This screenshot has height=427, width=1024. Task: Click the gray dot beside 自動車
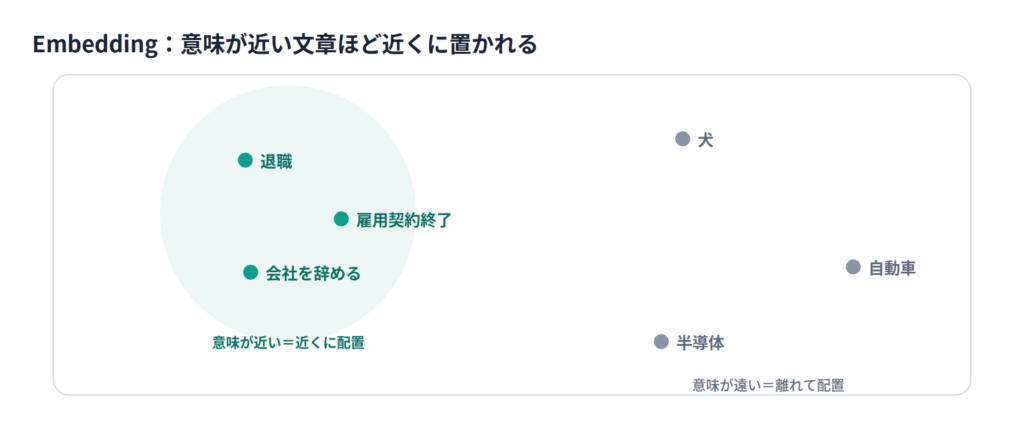click(853, 267)
